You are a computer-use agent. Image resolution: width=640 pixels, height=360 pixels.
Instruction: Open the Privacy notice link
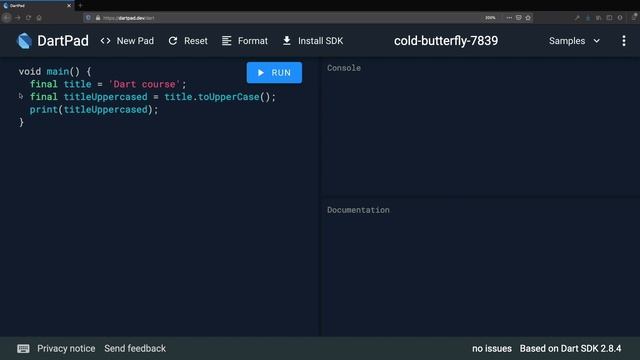click(66, 349)
